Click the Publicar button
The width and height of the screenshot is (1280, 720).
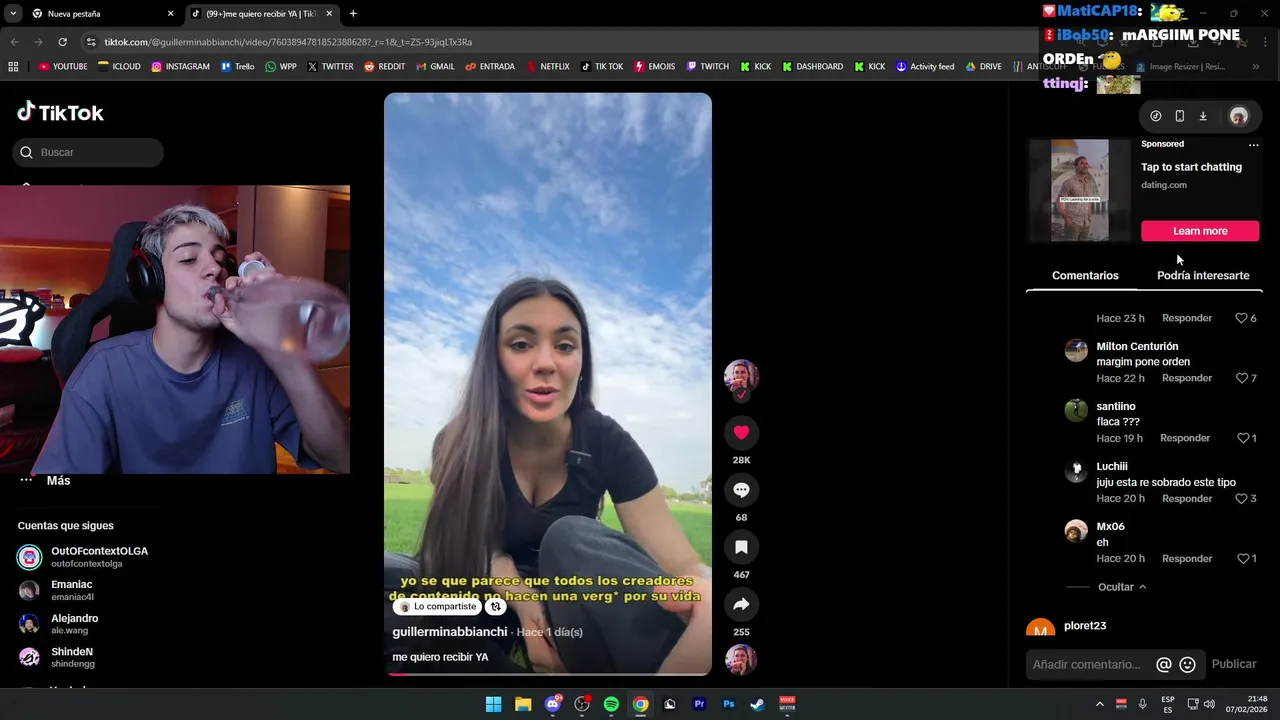tap(1234, 664)
